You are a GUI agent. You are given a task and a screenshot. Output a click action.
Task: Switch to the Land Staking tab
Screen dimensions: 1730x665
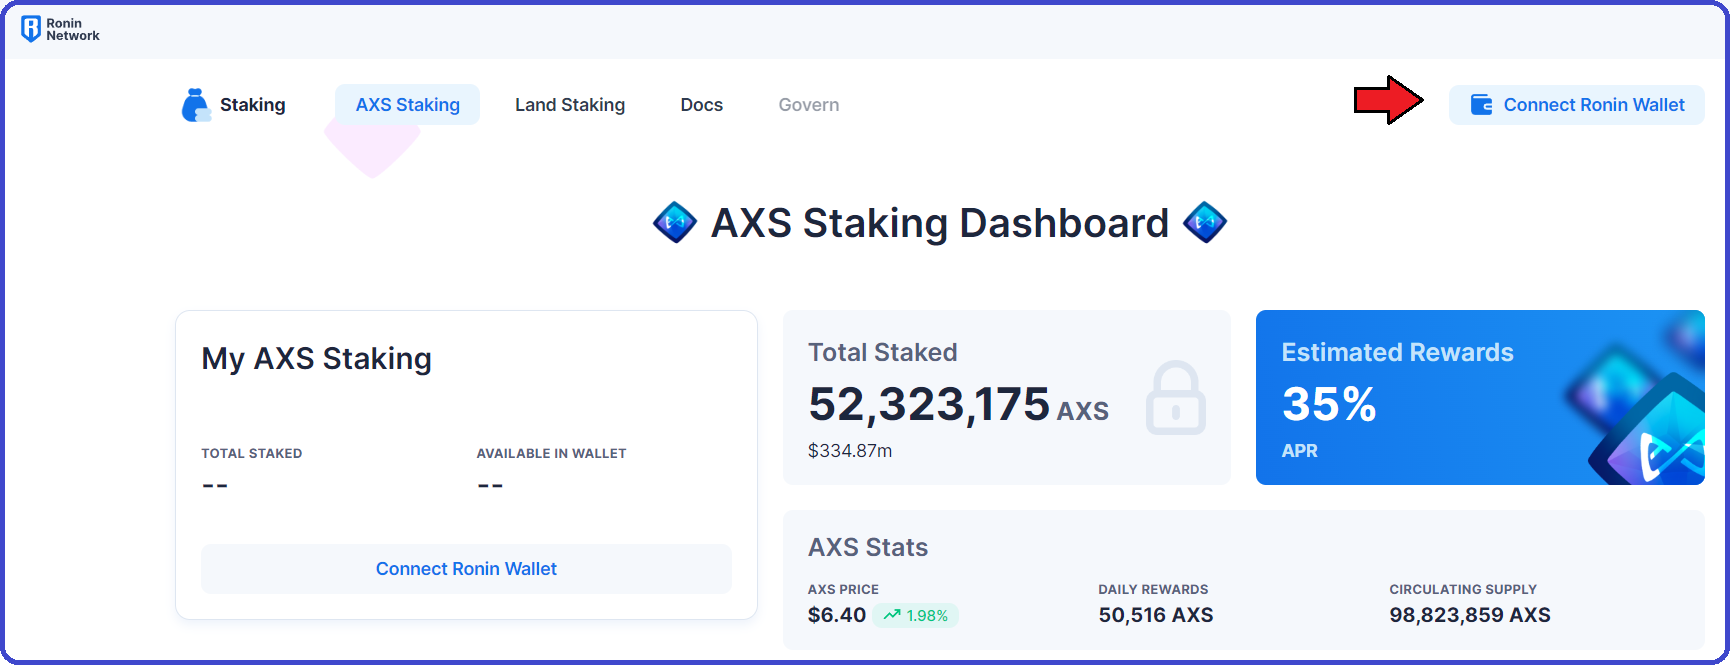point(570,105)
